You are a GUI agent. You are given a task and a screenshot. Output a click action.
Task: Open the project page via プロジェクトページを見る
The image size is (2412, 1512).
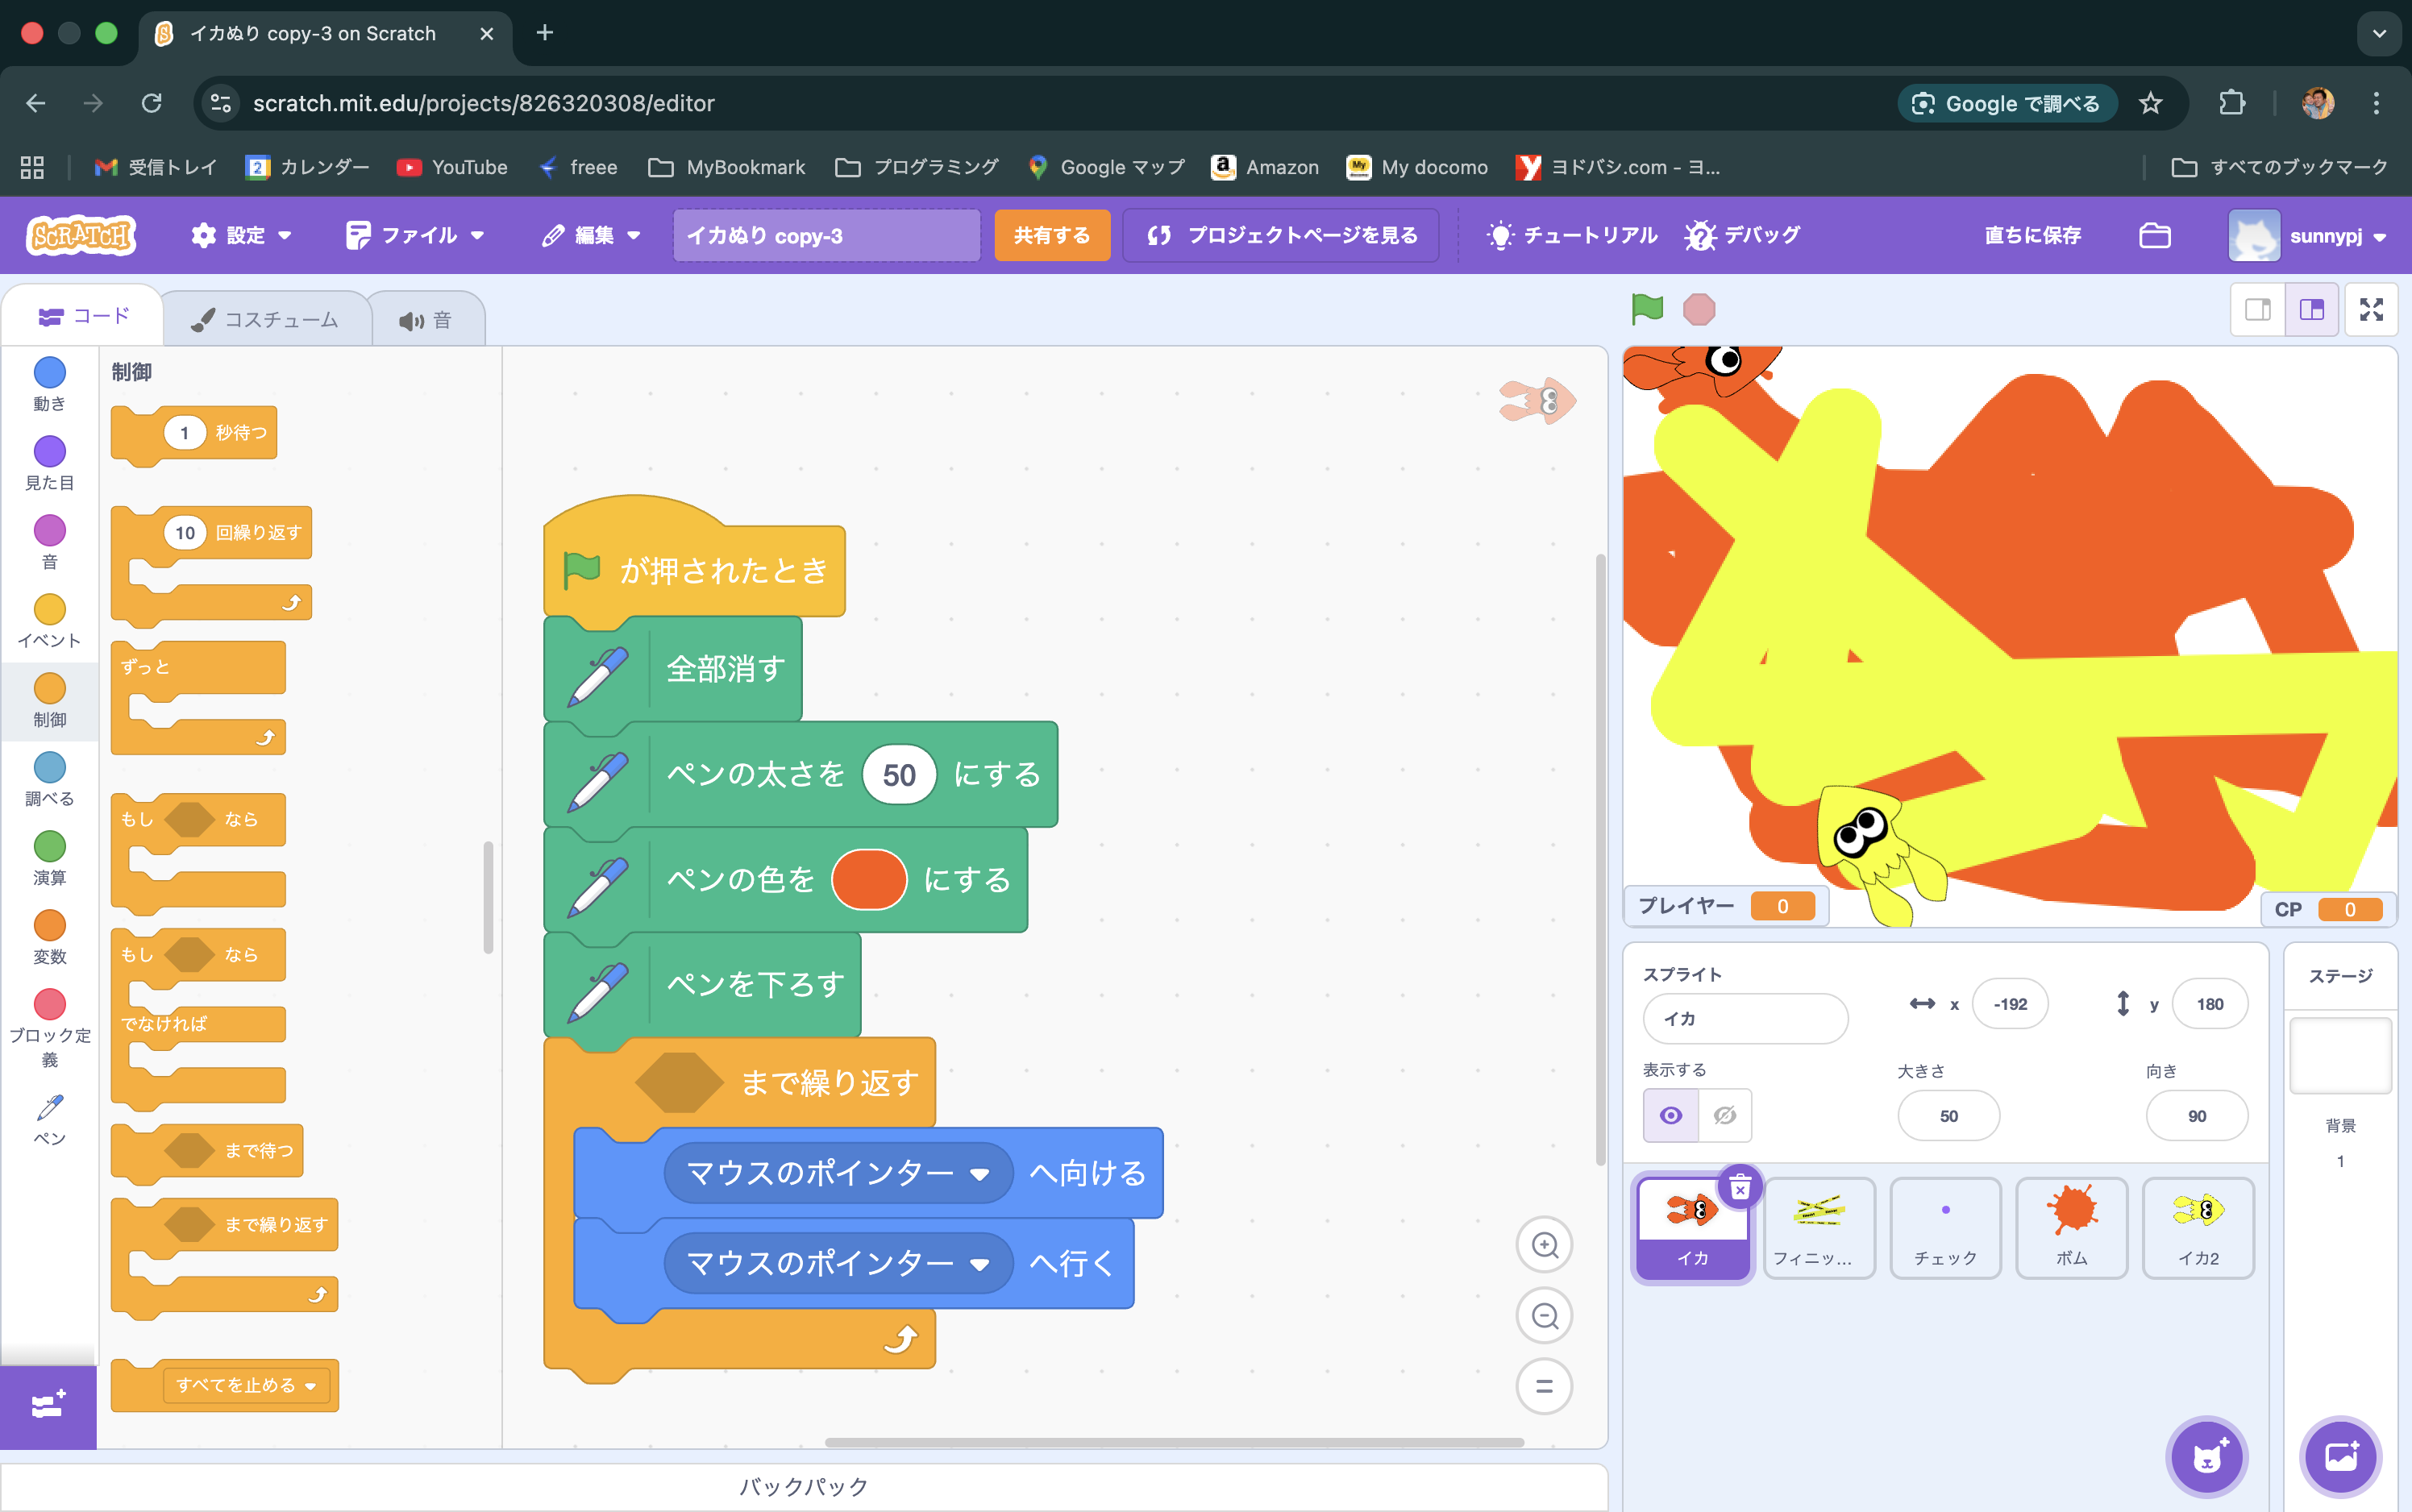click(1280, 235)
